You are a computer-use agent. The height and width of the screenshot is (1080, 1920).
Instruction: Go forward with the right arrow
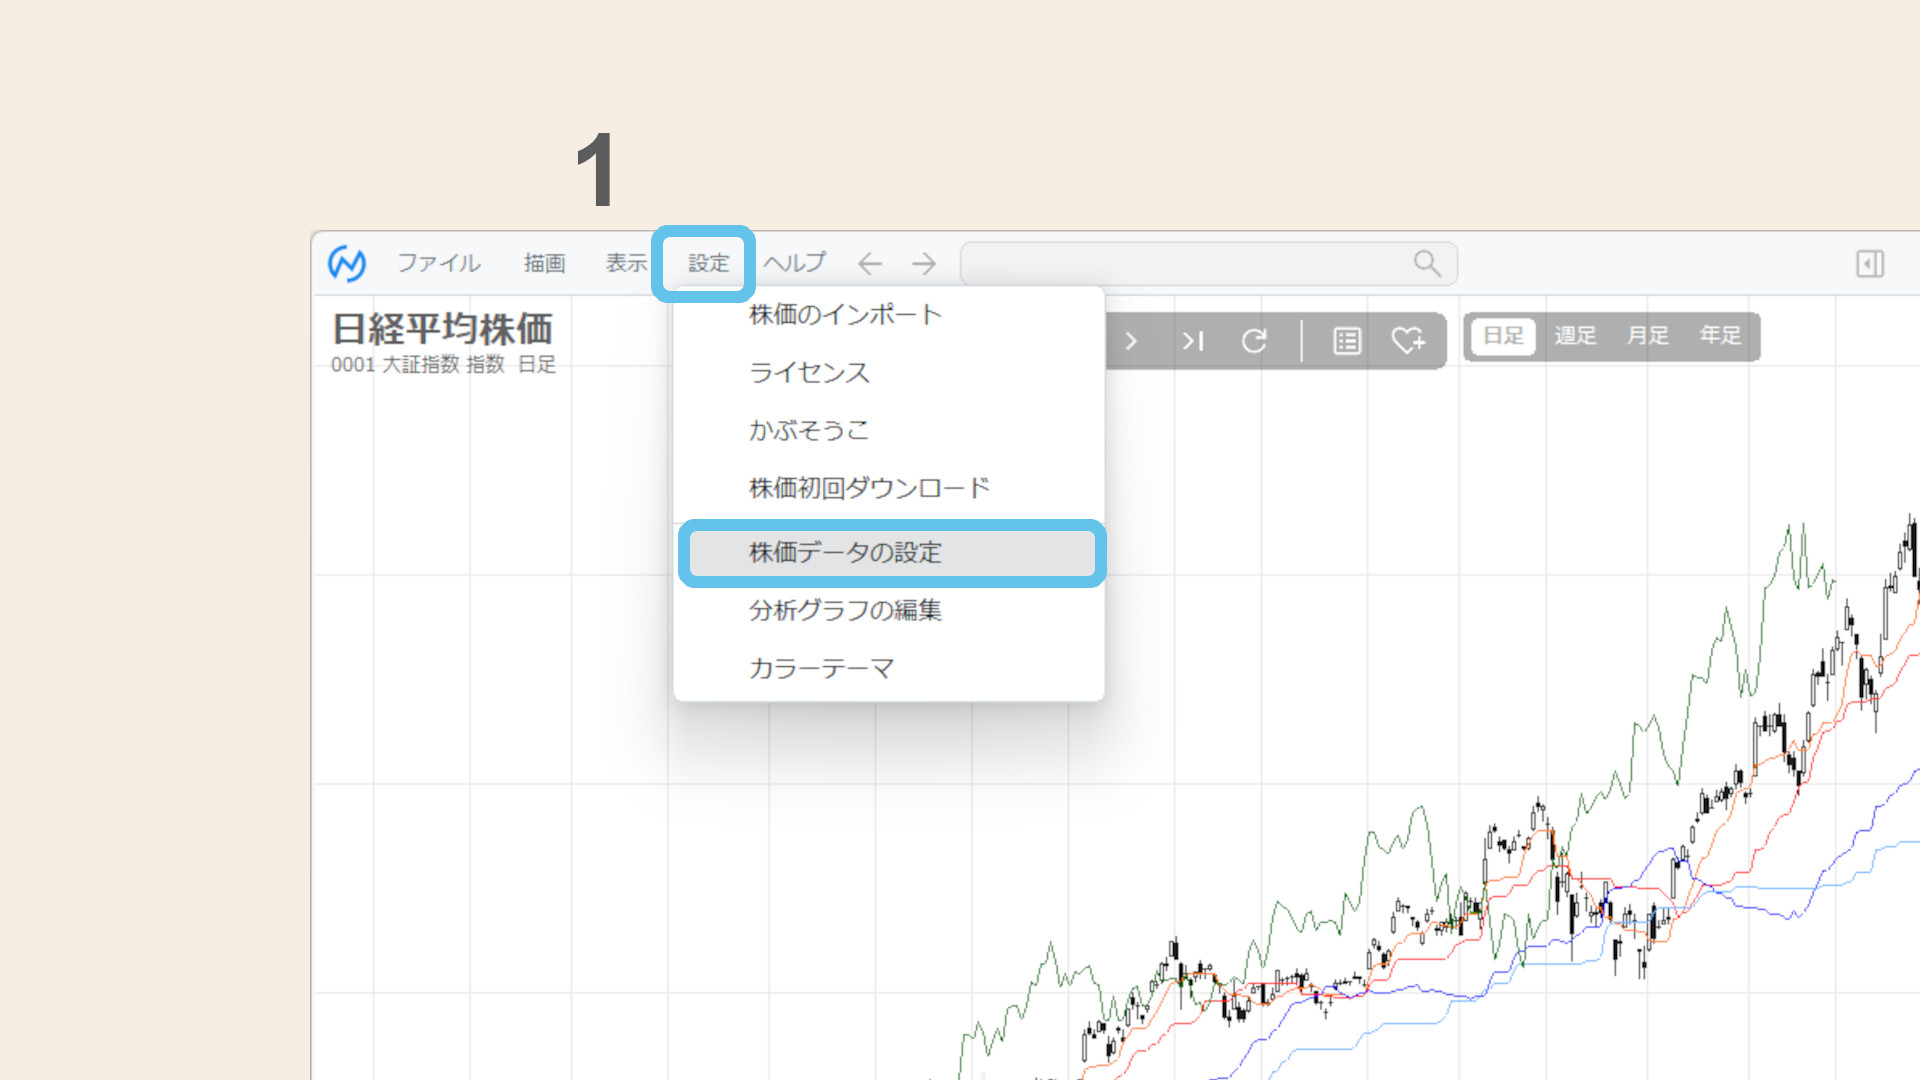pos(924,264)
